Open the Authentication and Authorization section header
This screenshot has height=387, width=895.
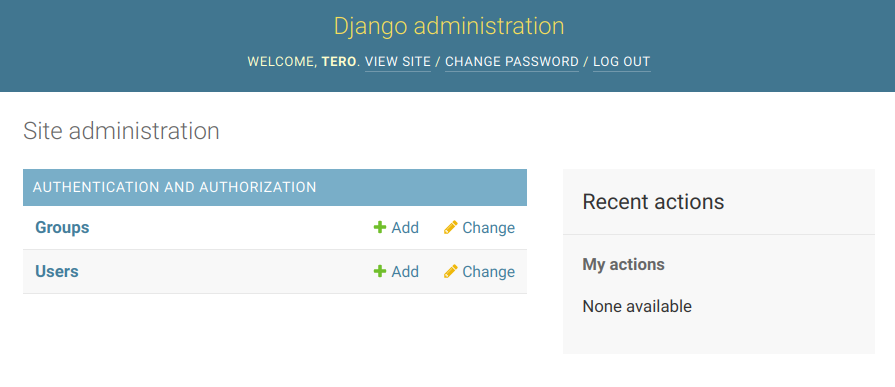(x=175, y=187)
